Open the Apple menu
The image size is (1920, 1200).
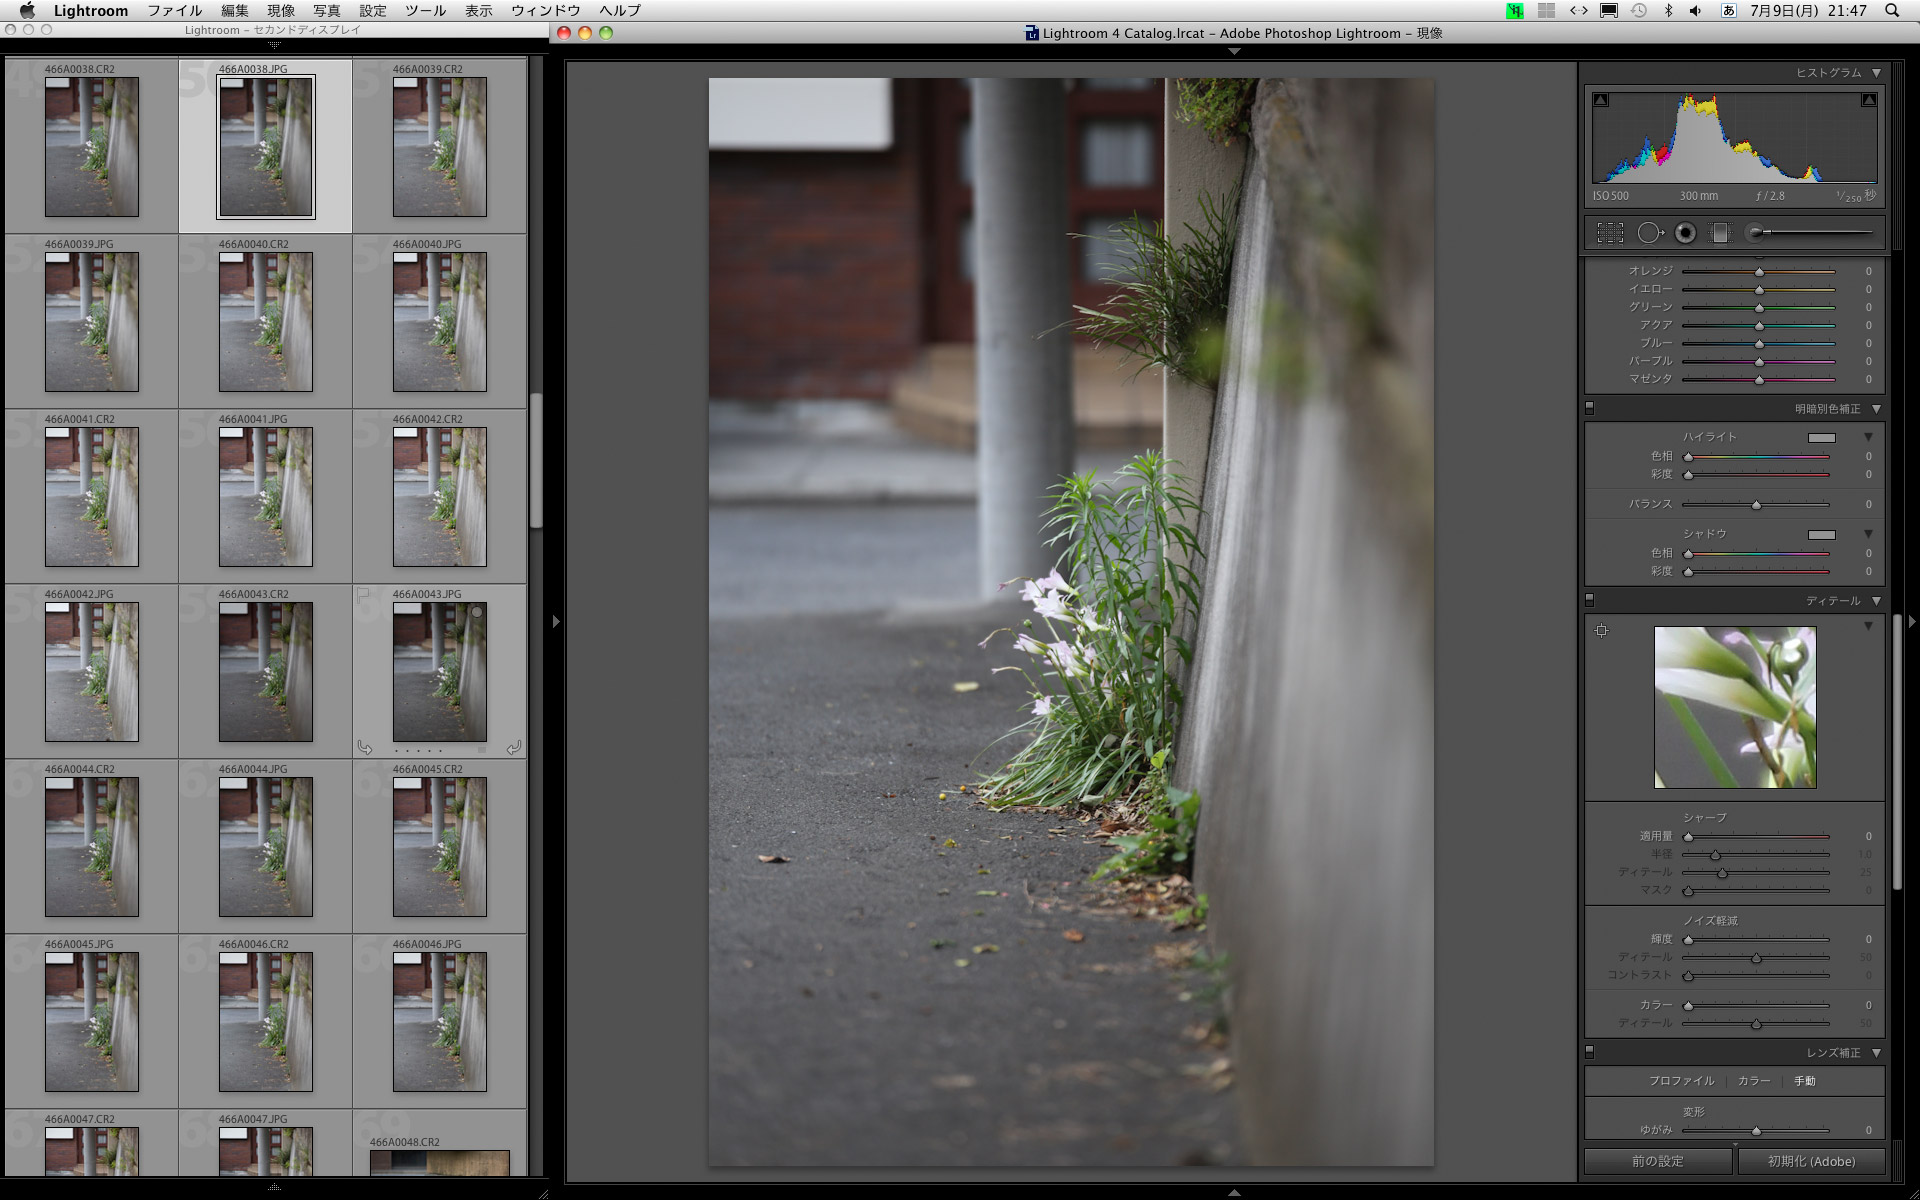pos(27,11)
